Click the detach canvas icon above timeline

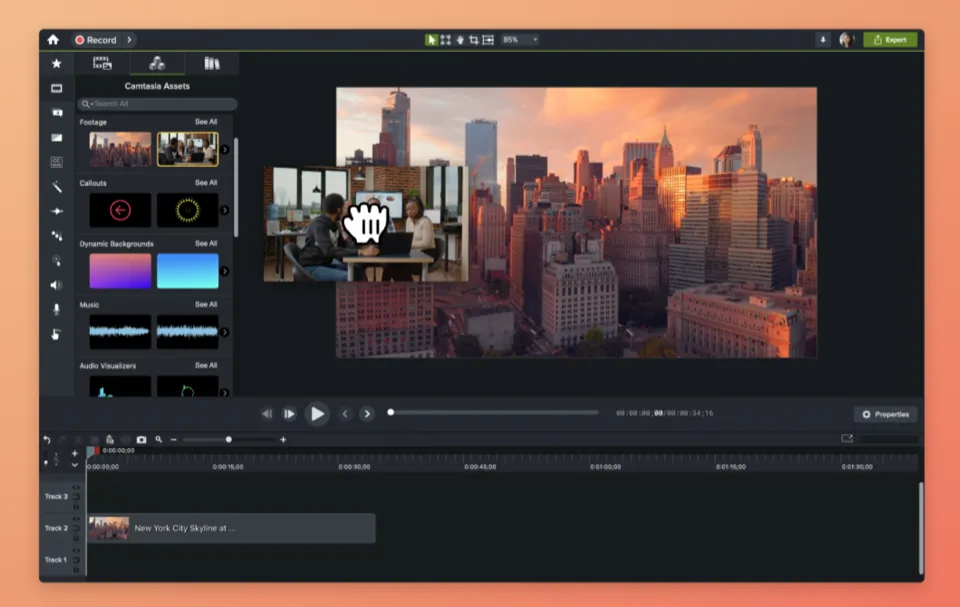point(847,439)
